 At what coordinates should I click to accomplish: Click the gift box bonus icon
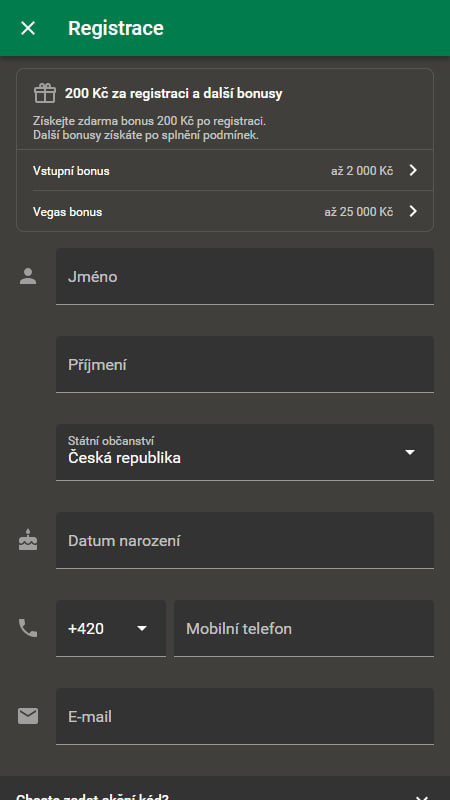pyautogui.click(x=45, y=93)
